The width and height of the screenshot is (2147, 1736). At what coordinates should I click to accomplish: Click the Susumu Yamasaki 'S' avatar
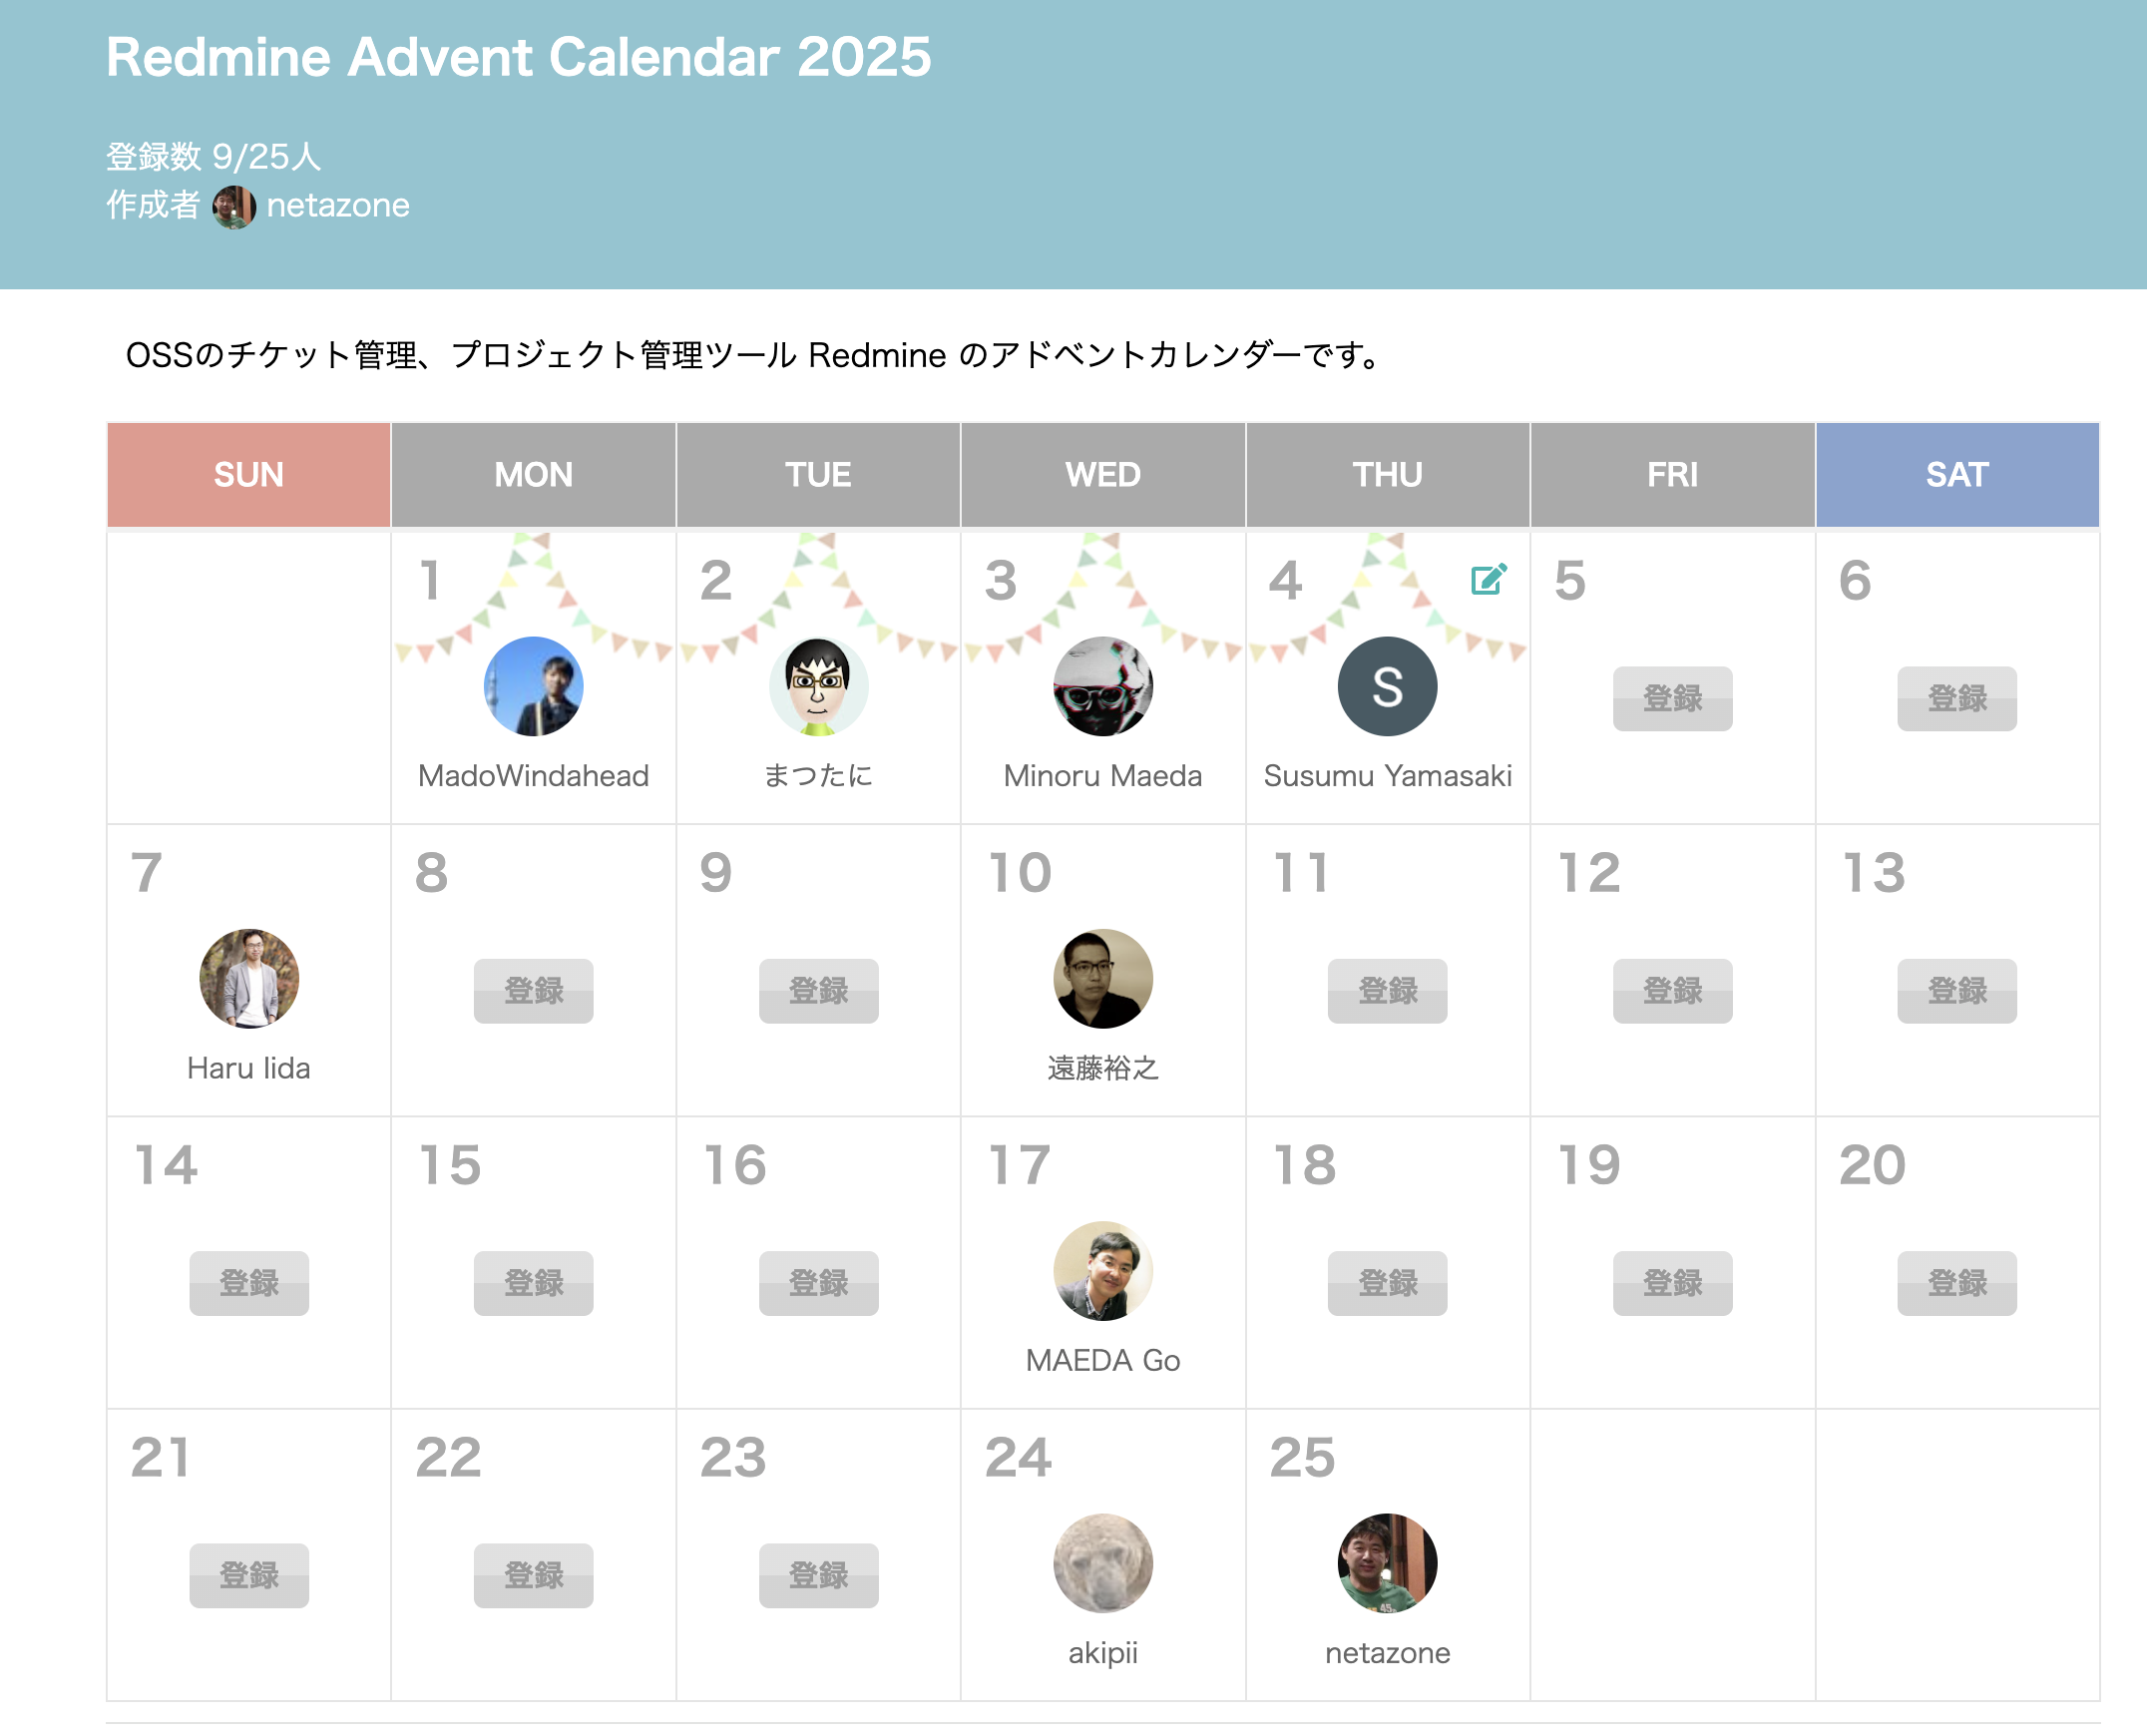(x=1387, y=686)
